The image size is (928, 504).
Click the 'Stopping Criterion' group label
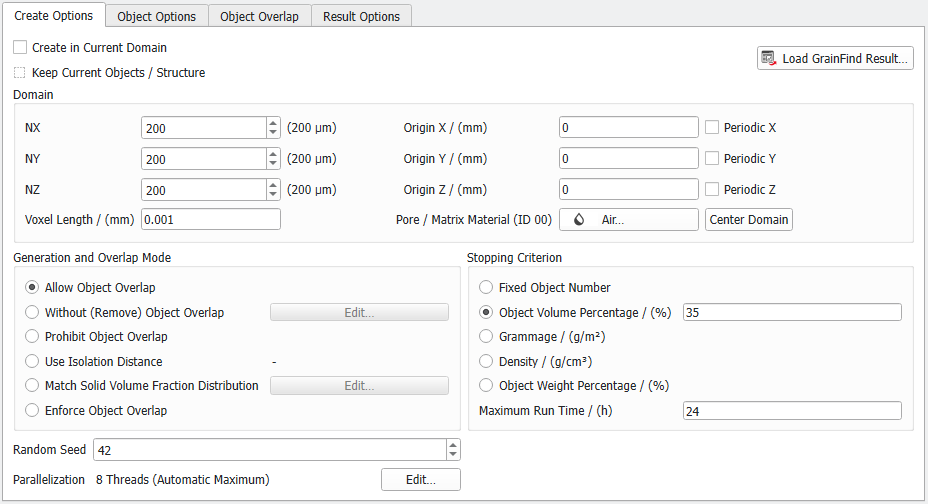514,258
